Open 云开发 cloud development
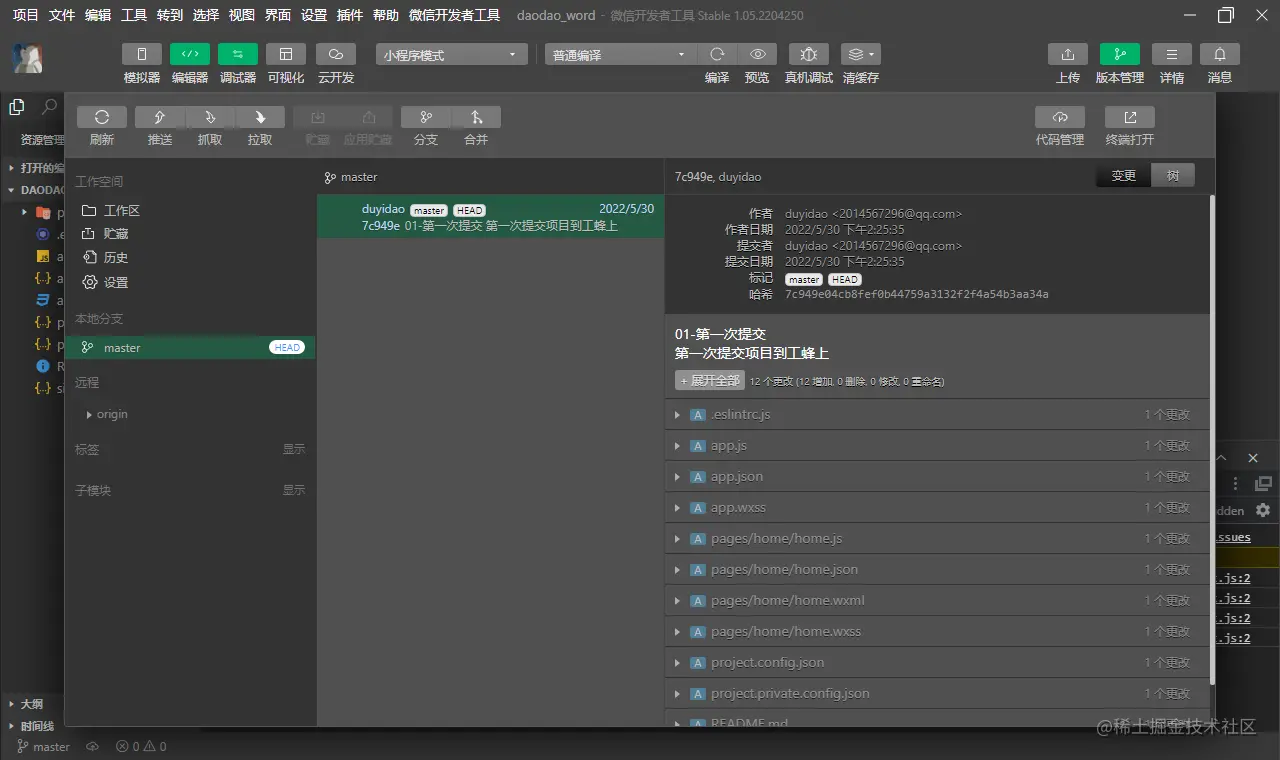This screenshot has height=760, width=1280. tap(336, 54)
